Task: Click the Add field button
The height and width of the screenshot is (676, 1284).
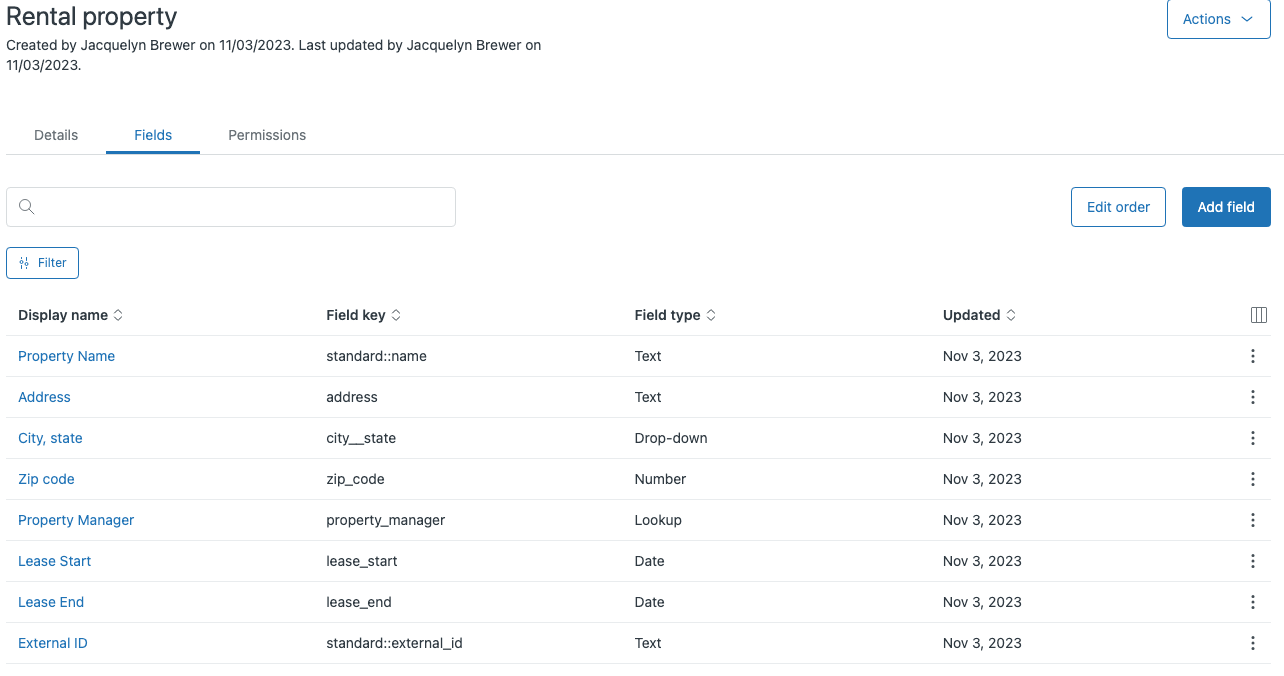Action: (1226, 206)
